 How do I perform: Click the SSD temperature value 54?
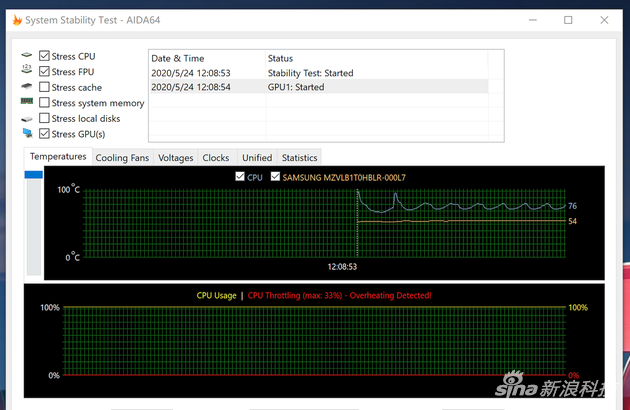572,221
